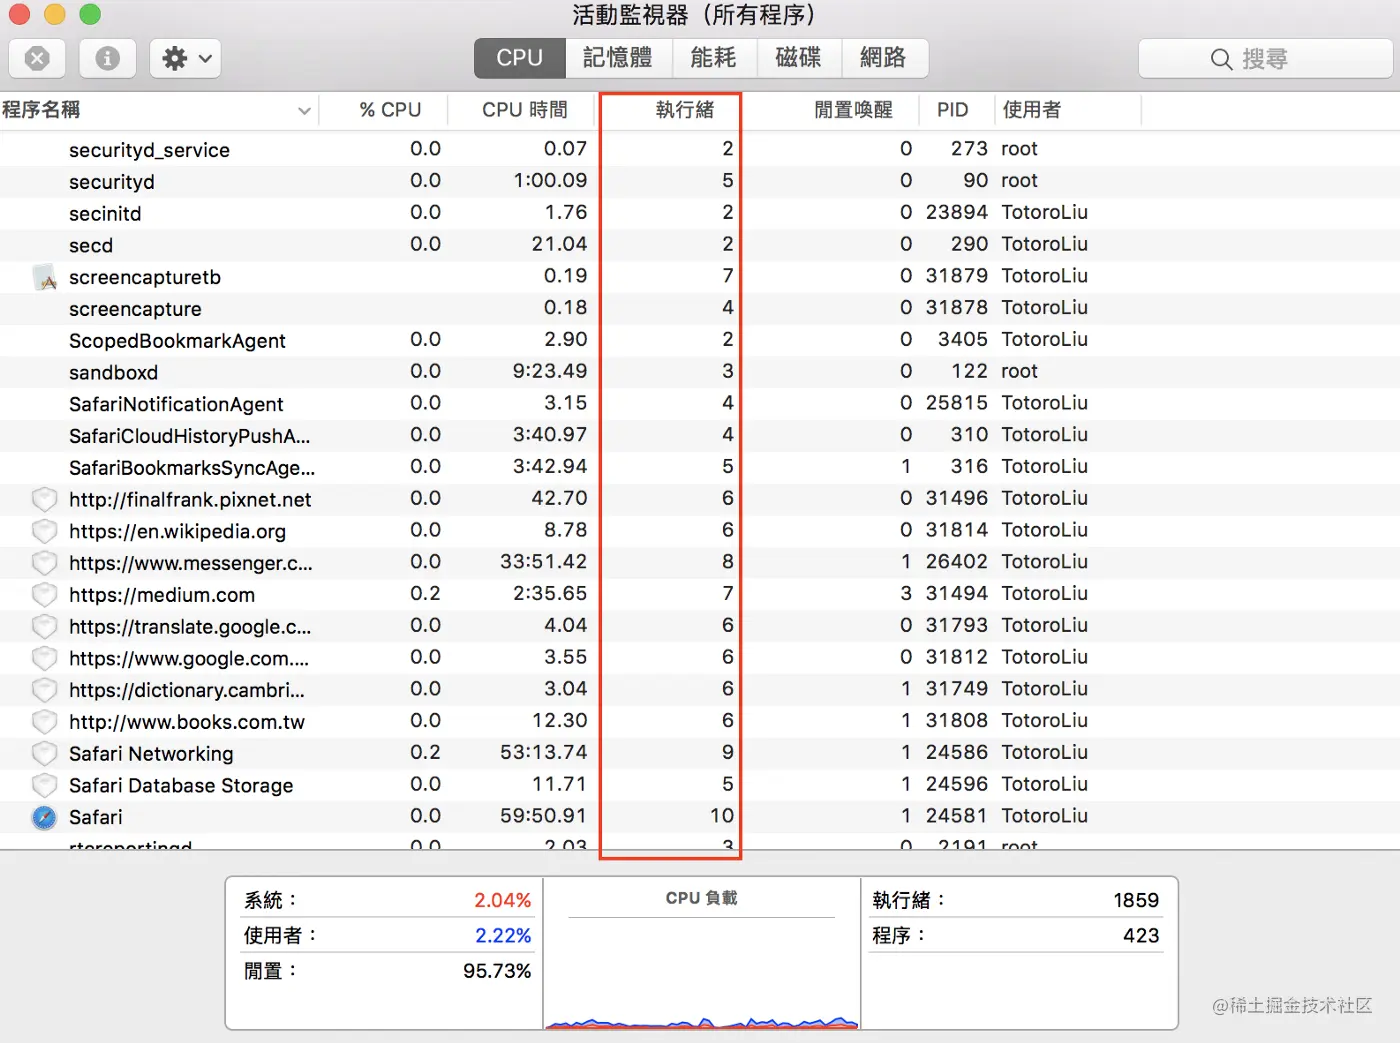Select the securityd_service process row
This screenshot has height=1043, width=1400.
(700, 149)
